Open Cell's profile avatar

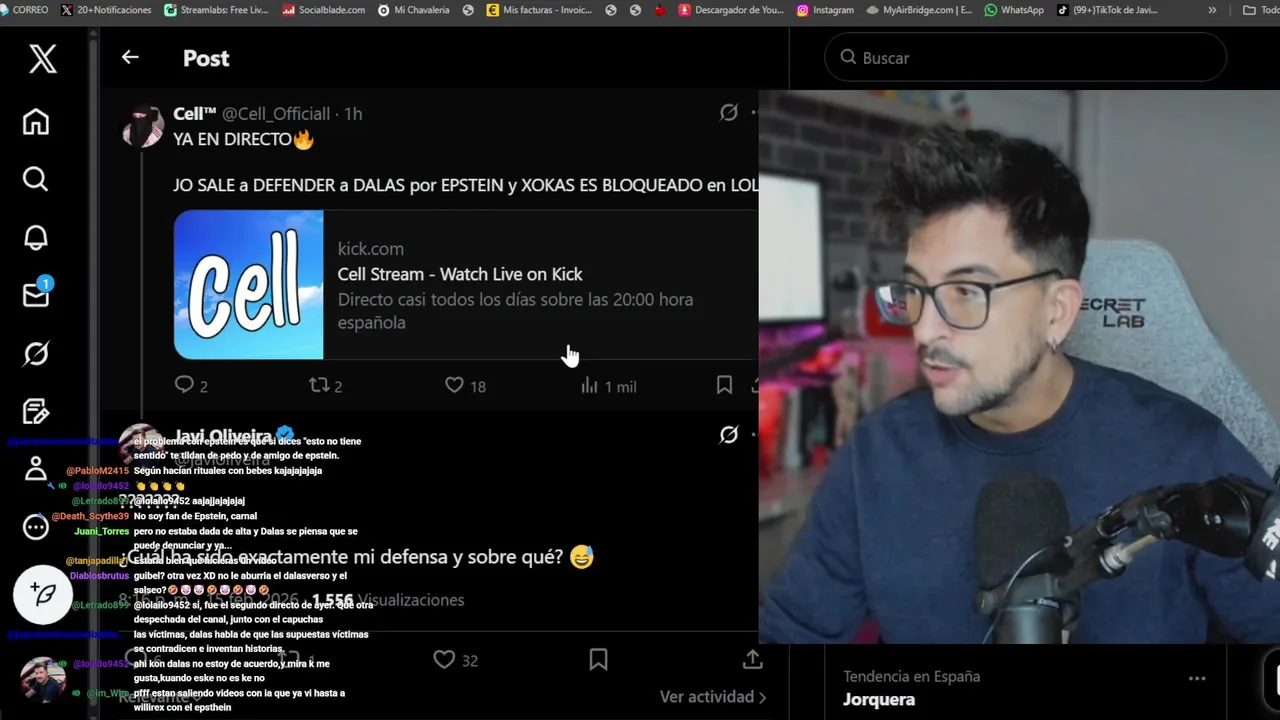pyautogui.click(x=143, y=127)
